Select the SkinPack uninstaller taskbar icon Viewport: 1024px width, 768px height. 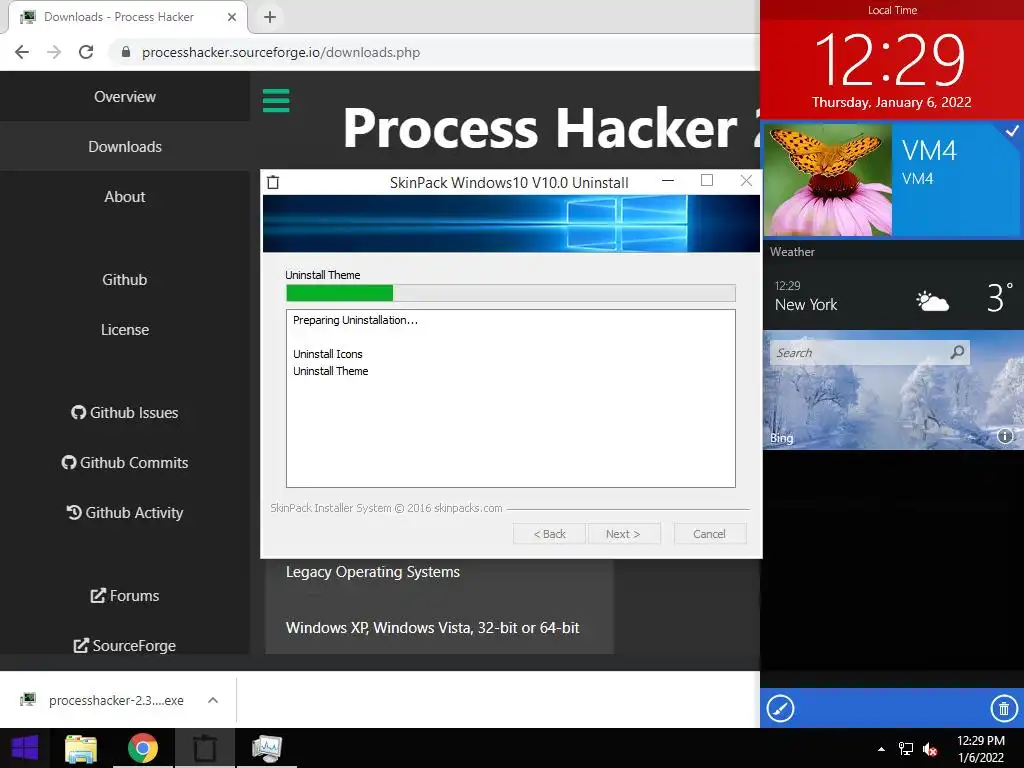[x=204, y=748]
